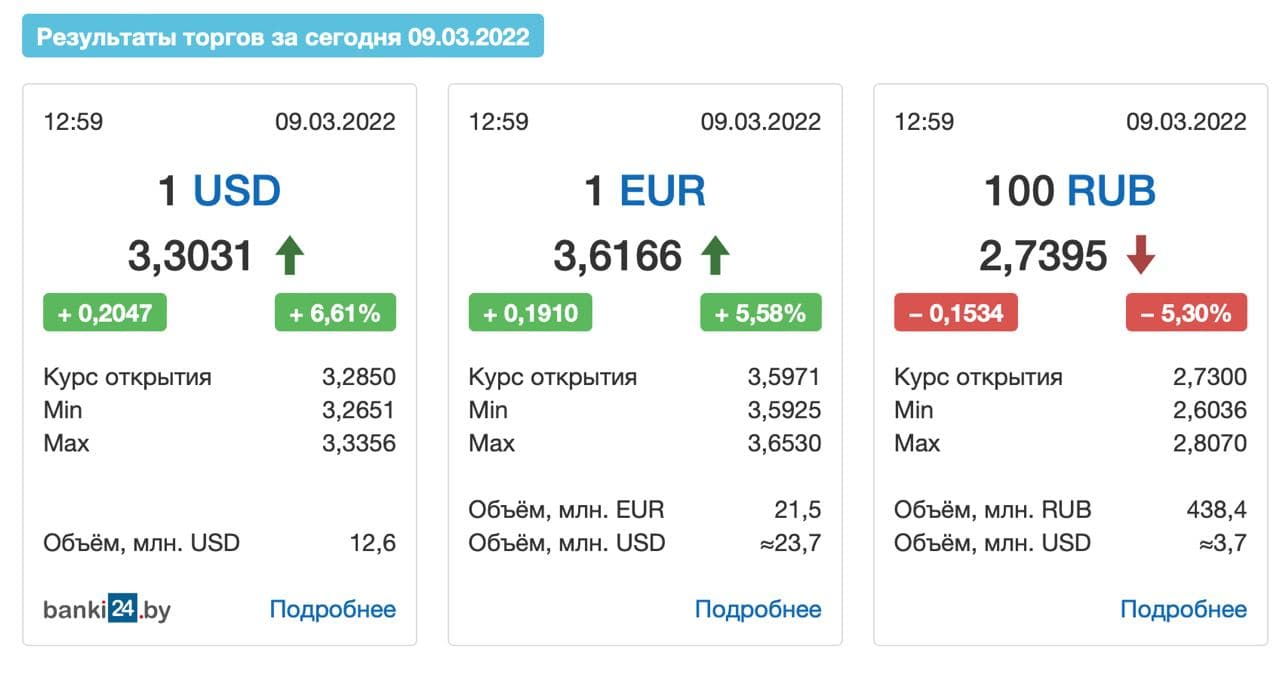Click the green + 0,1910 change badge
The height and width of the screenshot is (681, 1280).
[x=530, y=312]
